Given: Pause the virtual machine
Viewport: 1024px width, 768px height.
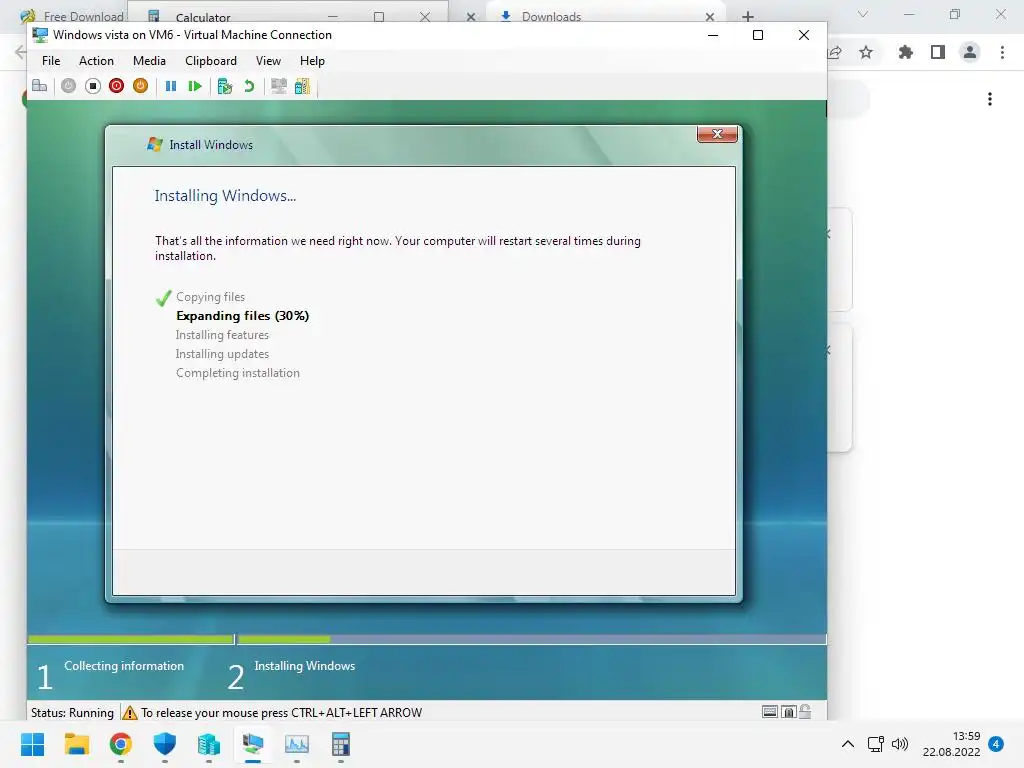Looking at the screenshot, I should tap(171, 86).
